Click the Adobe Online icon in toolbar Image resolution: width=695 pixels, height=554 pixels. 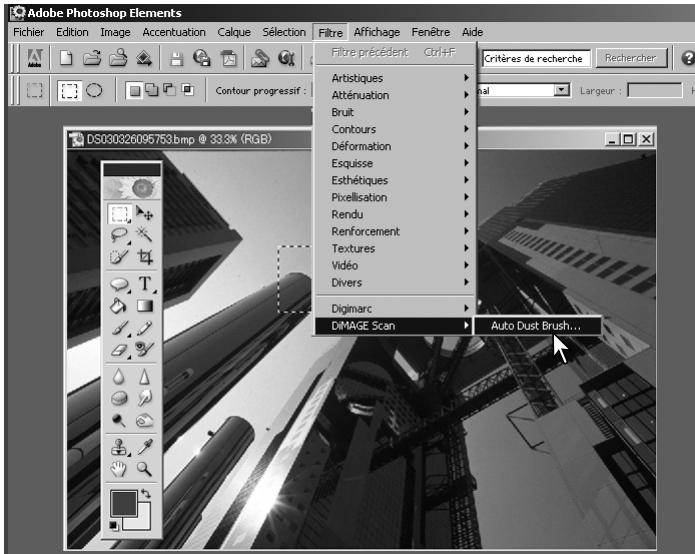[x=35, y=58]
